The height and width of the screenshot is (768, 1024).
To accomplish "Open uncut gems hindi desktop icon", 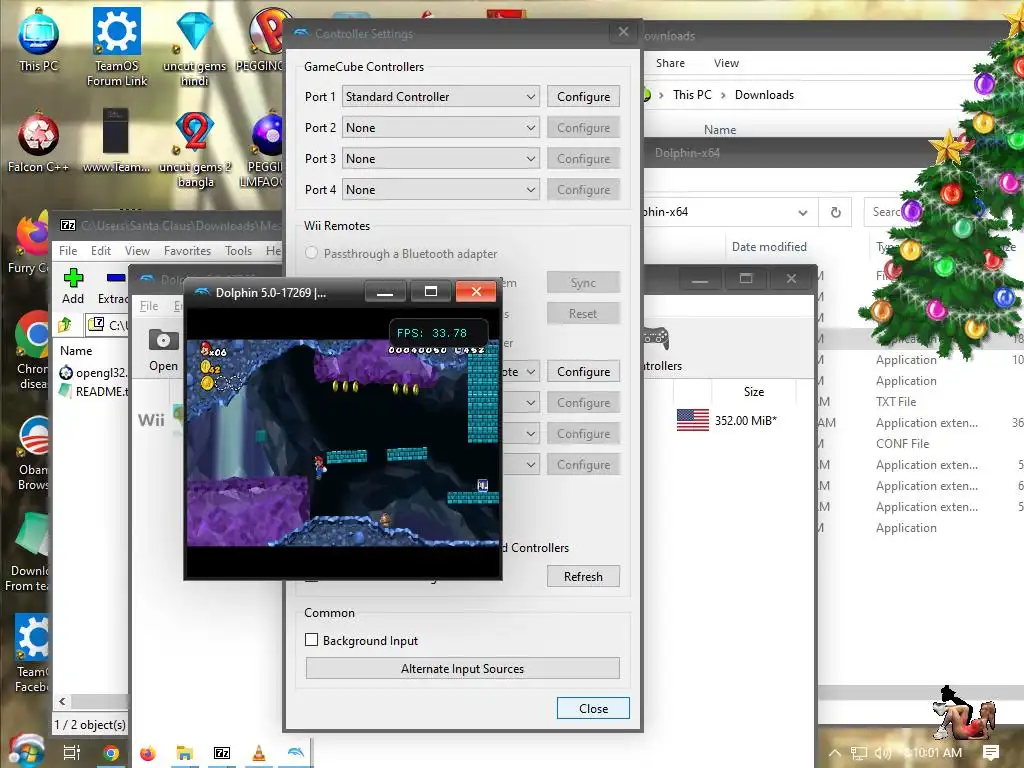I will pyautogui.click(x=194, y=47).
